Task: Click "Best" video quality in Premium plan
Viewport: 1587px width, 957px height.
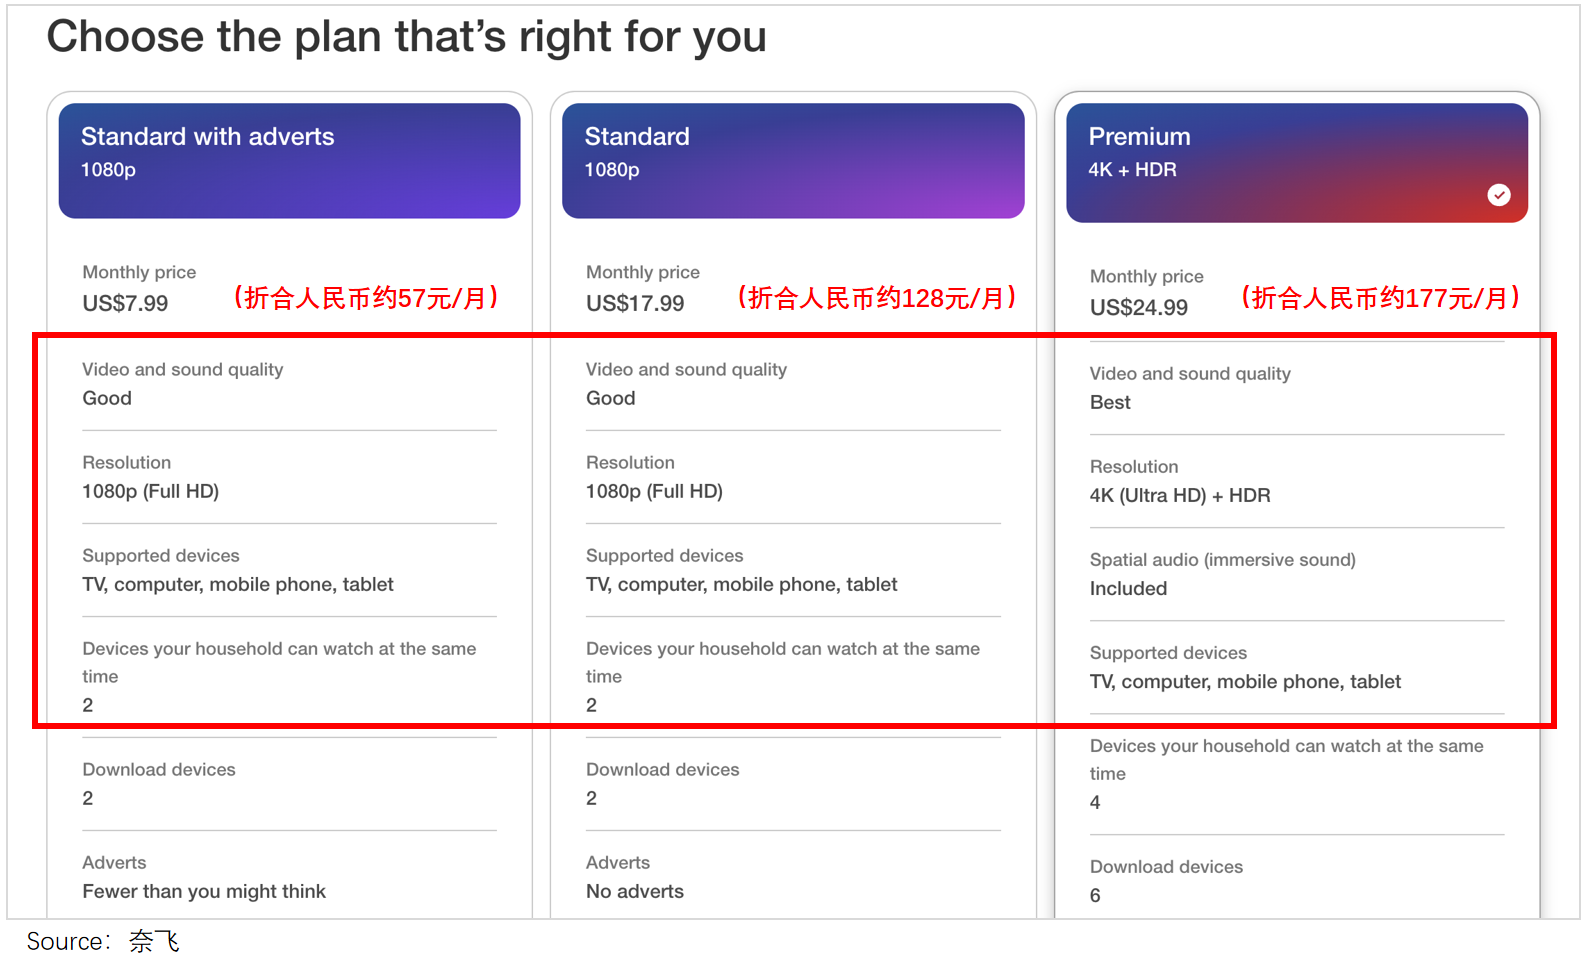Action: click(1110, 403)
